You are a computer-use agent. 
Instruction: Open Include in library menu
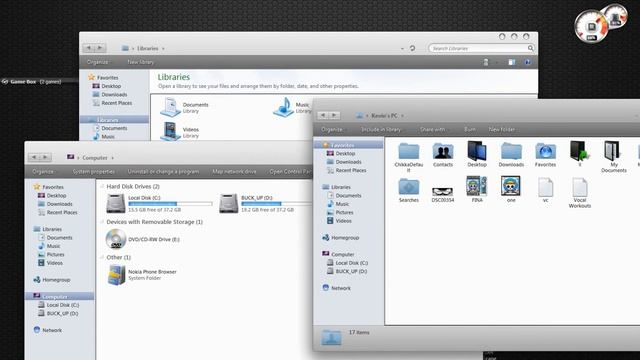tap(381, 129)
